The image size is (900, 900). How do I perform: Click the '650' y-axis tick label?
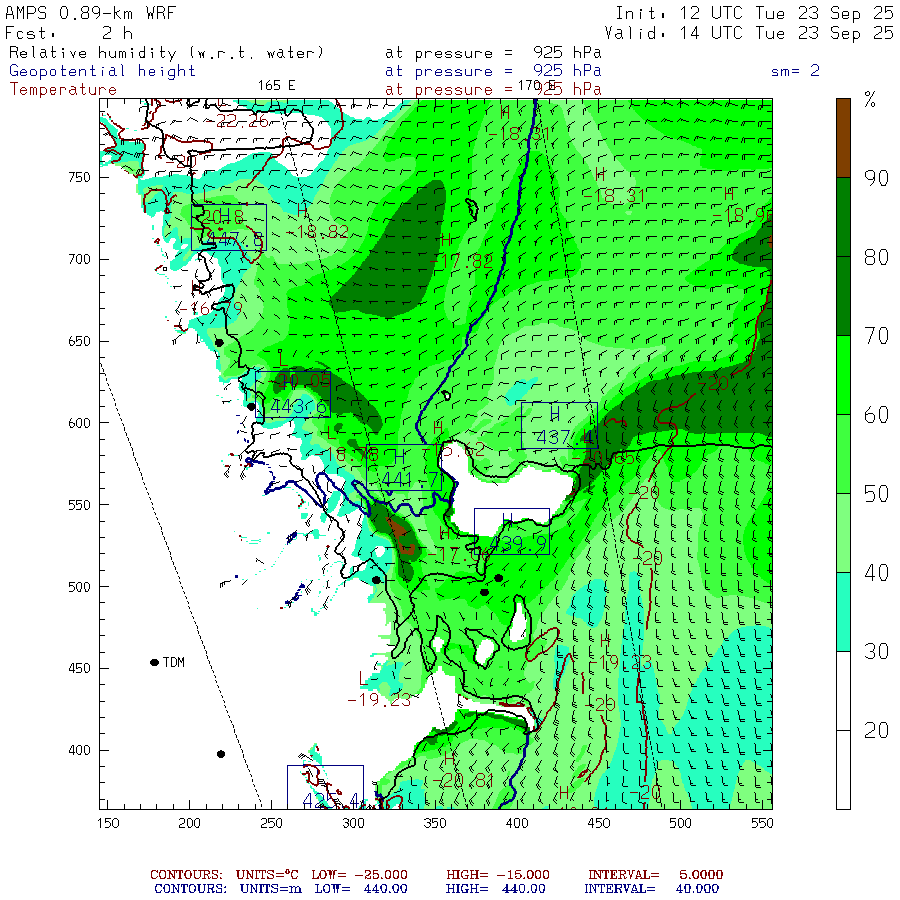pos(79,341)
